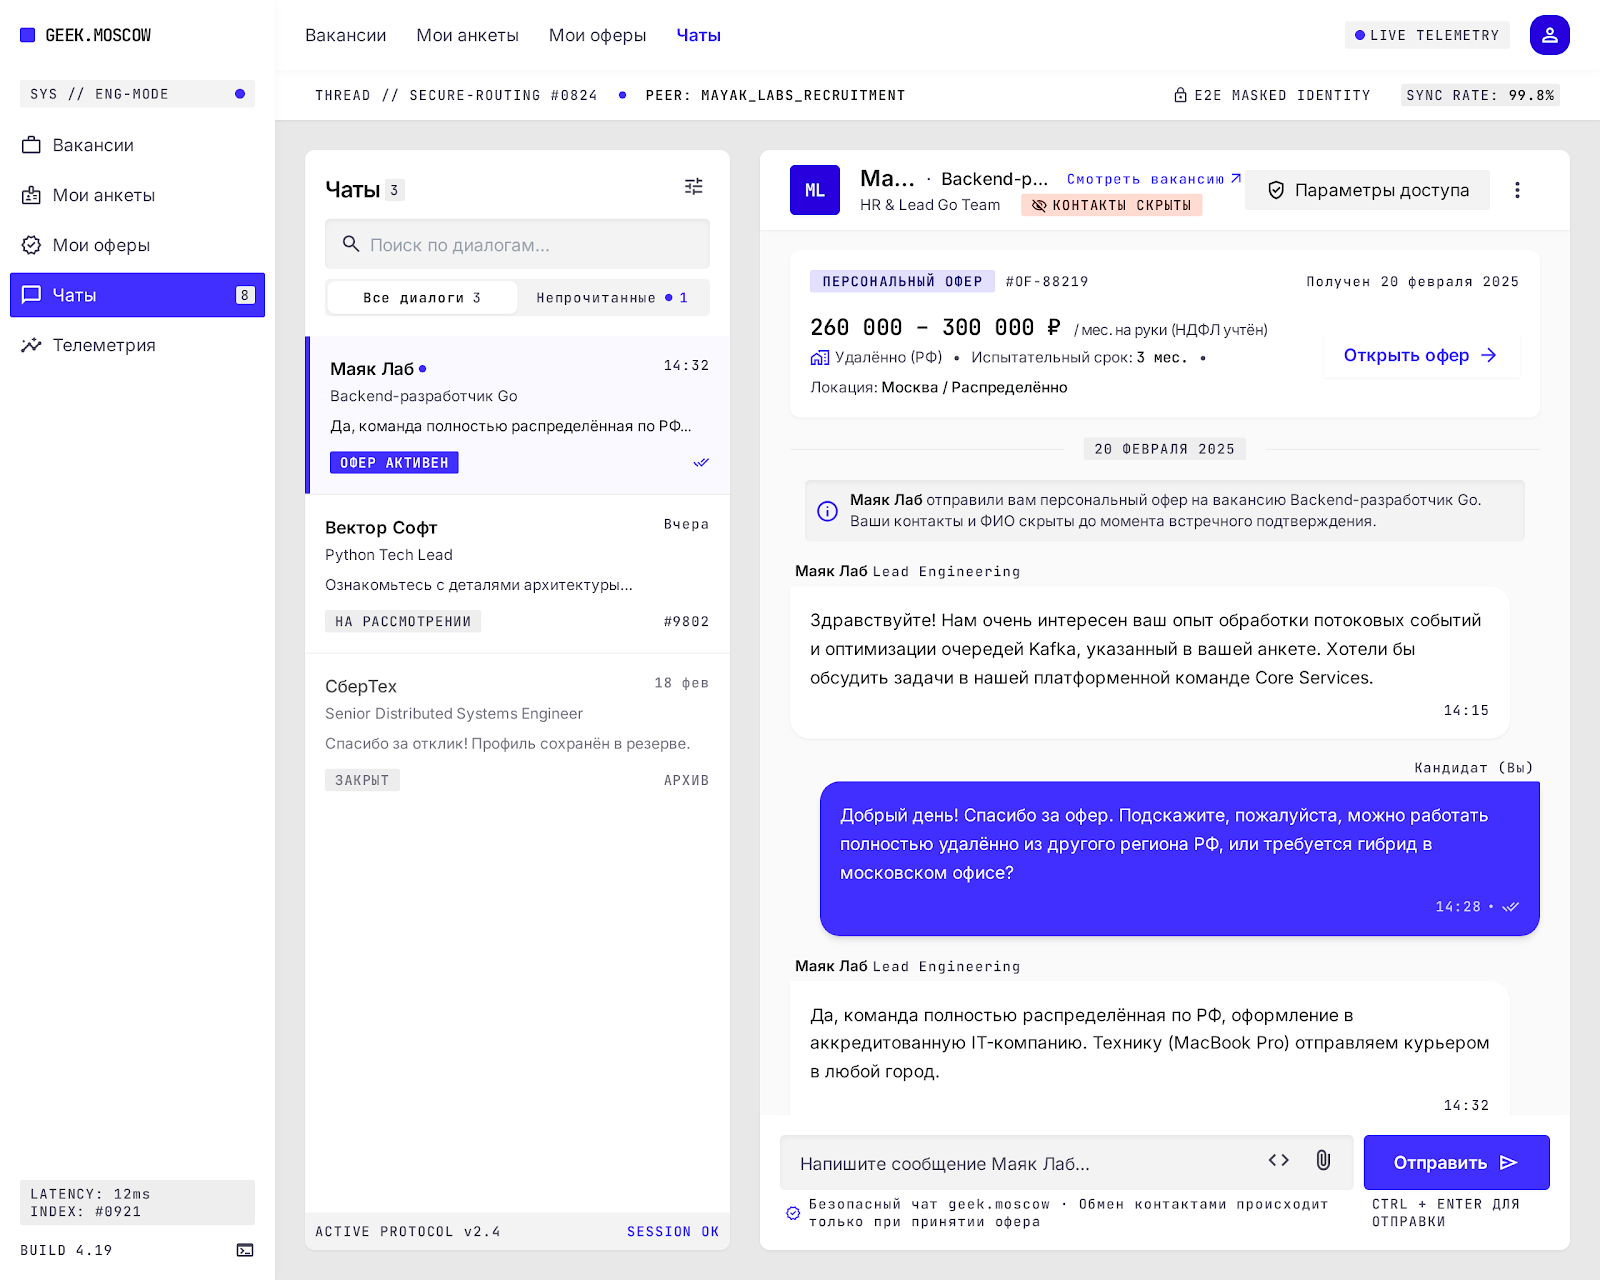
Task: Open terminal icon next to BUILD 4.19
Action: pyautogui.click(x=245, y=1250)
